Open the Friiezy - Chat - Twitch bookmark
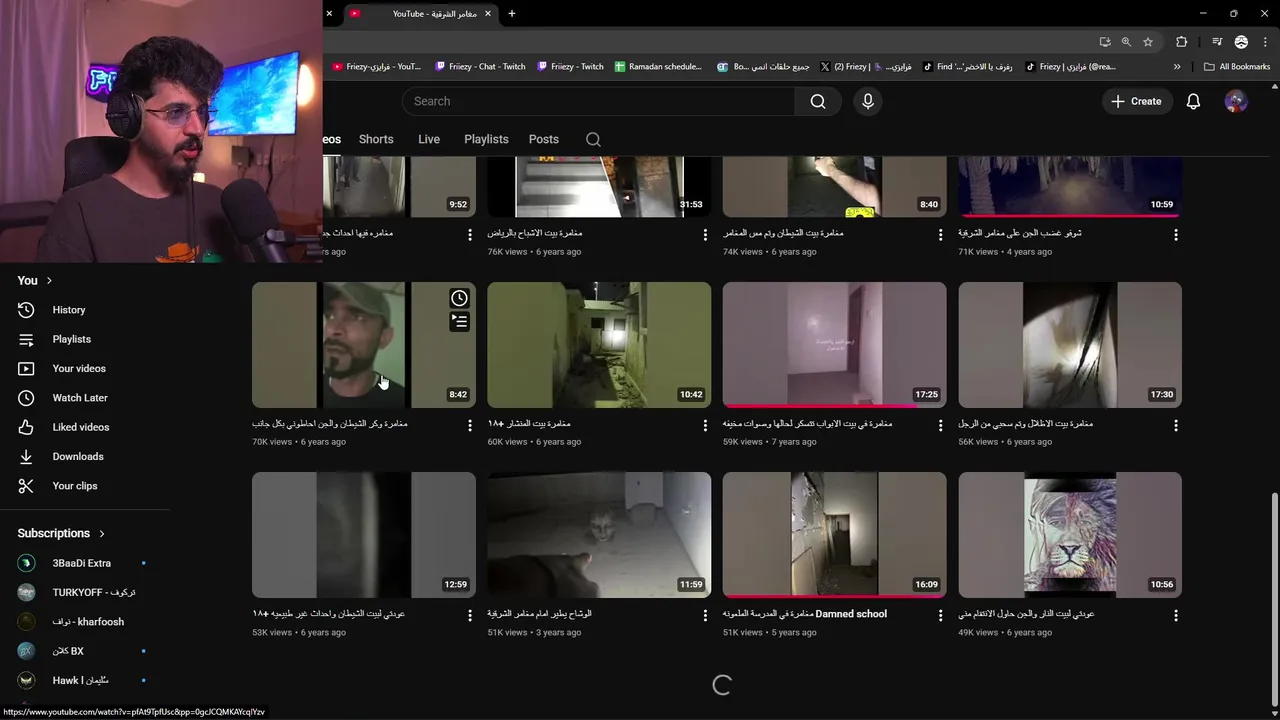Viewport: 1280px width, 720px height. (x=481, y=67)
